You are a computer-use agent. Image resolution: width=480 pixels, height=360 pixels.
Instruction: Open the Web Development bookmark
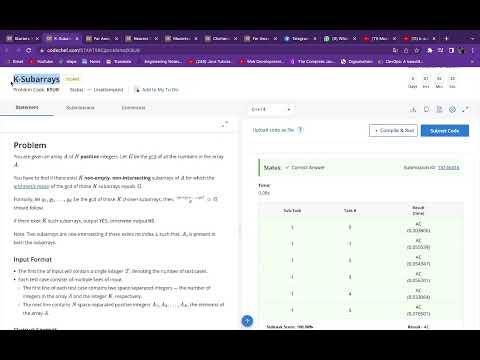263,62
